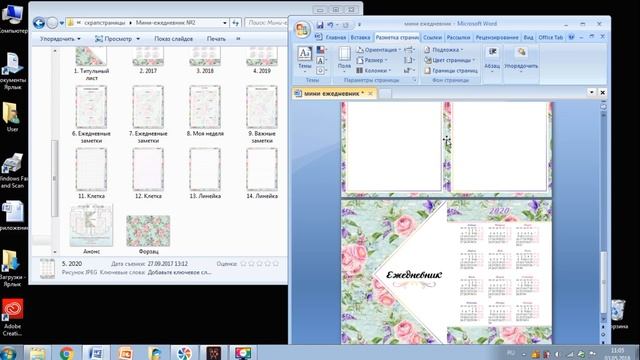Click the Explorer search field
This screenshot has height=360, width=640.
click(267, 23)
